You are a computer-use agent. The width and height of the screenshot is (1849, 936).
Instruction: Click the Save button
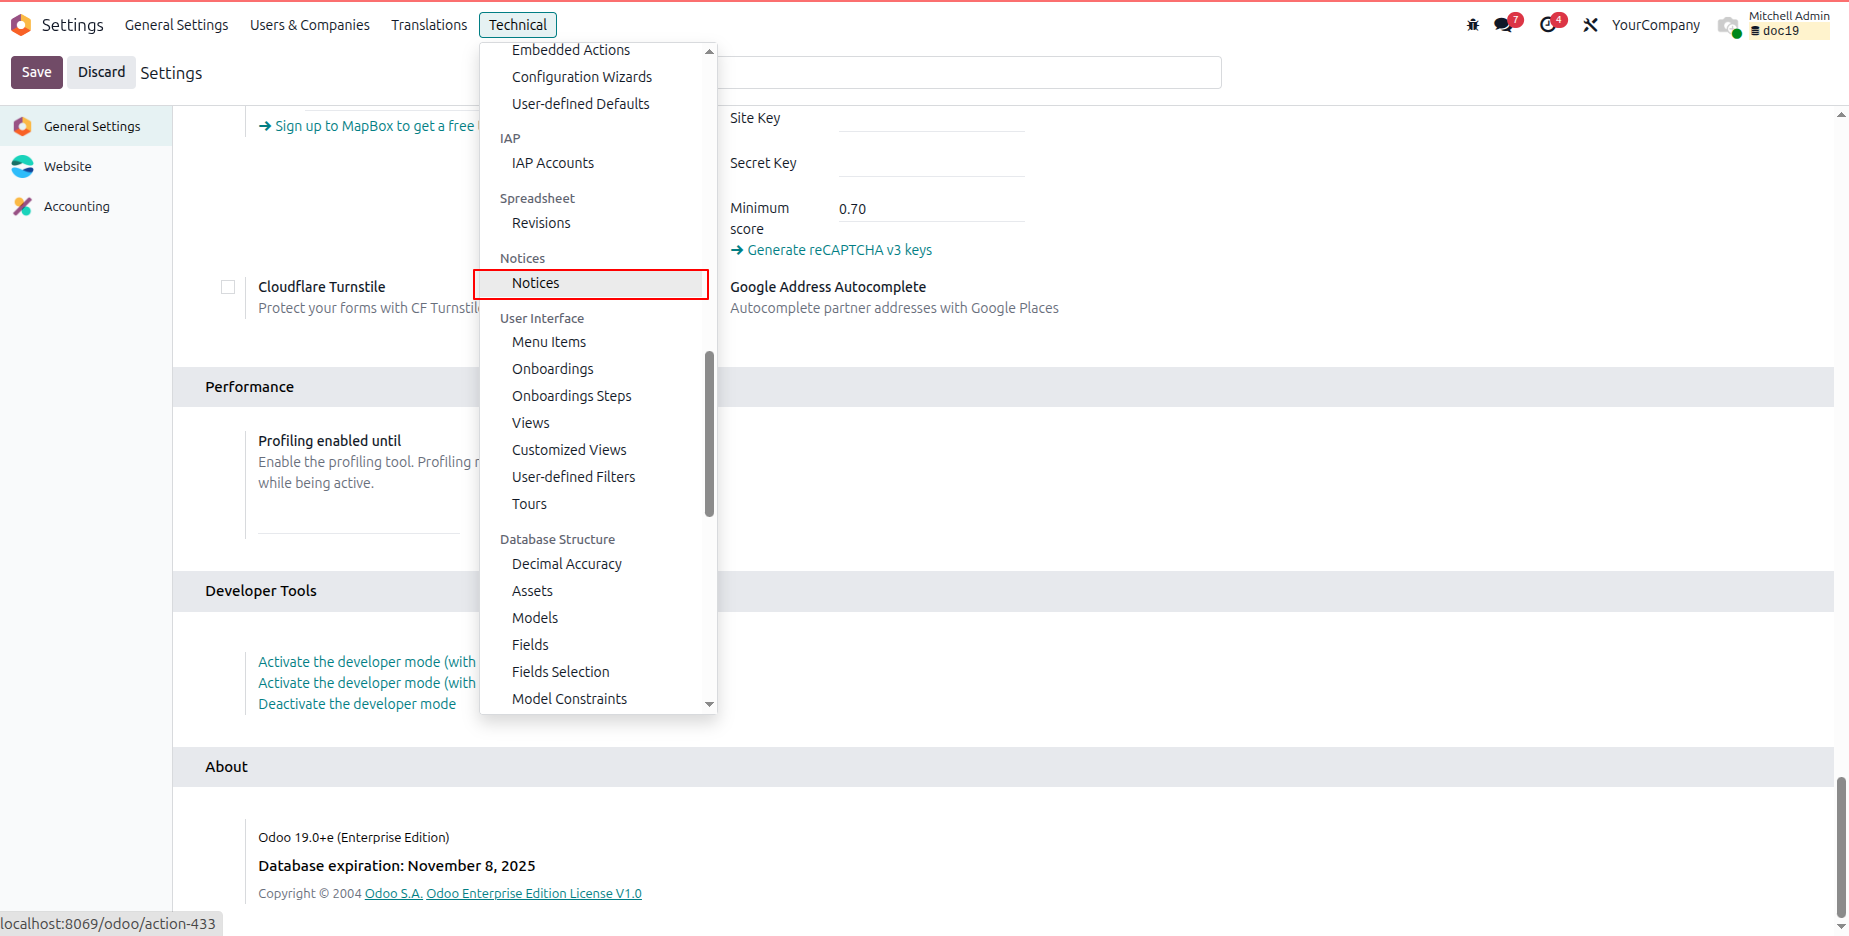point(37,72)
